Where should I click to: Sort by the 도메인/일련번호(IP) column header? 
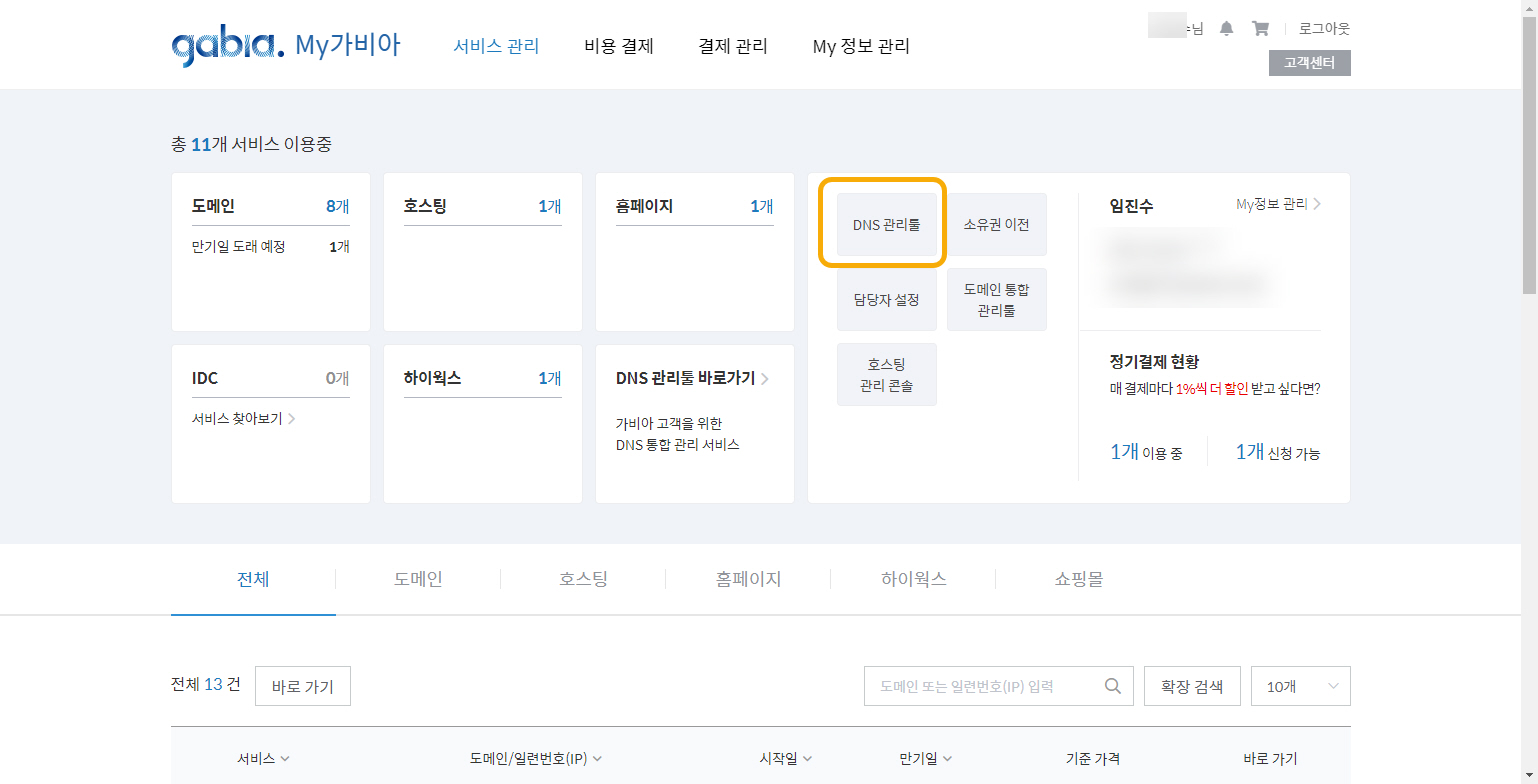(x=535, y=759)
